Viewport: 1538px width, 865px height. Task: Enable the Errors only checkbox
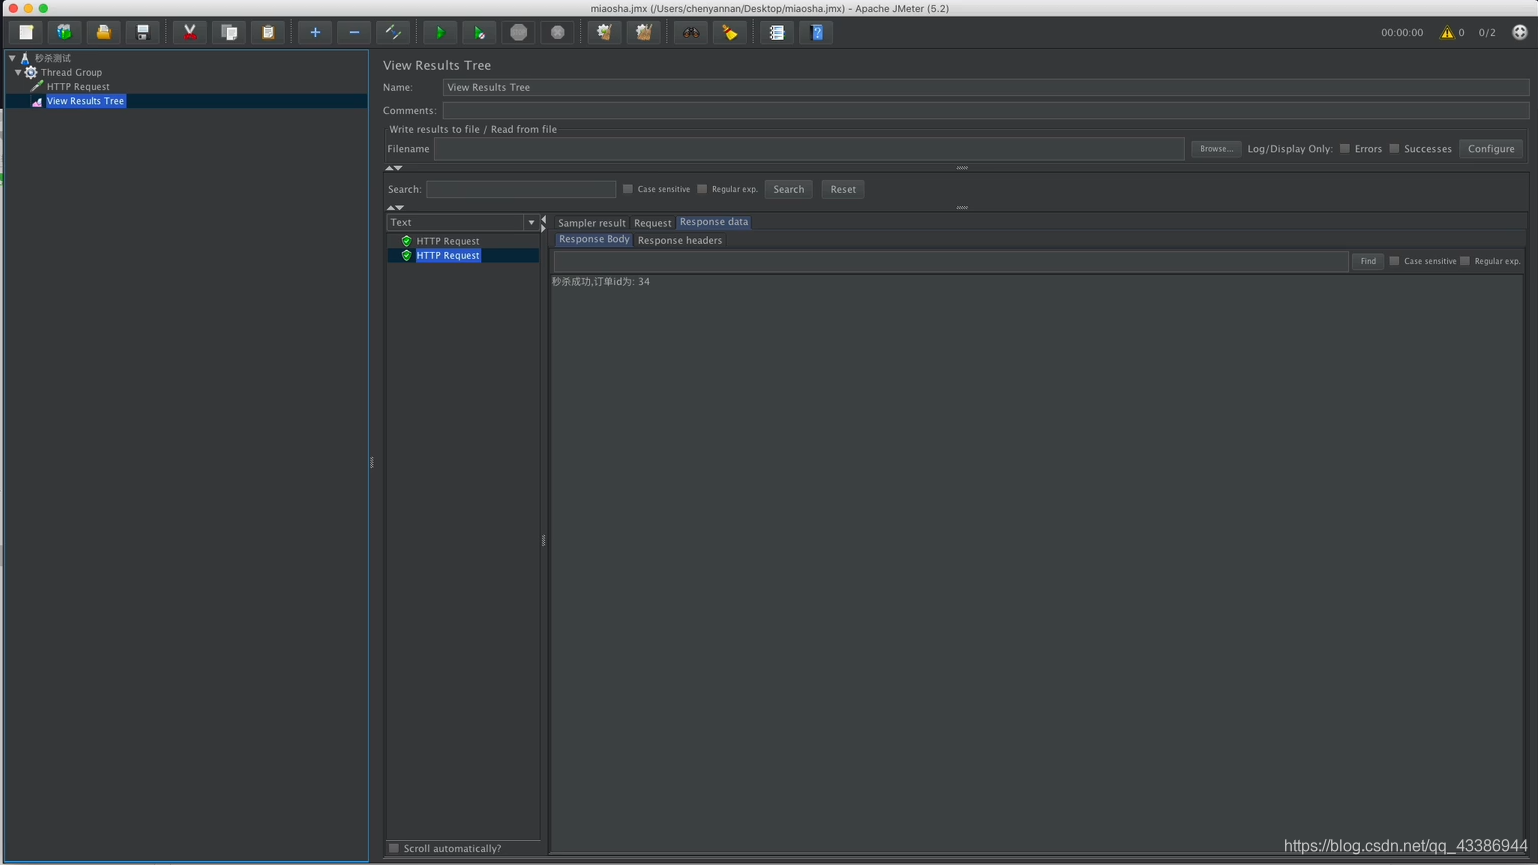point(1345,149)
